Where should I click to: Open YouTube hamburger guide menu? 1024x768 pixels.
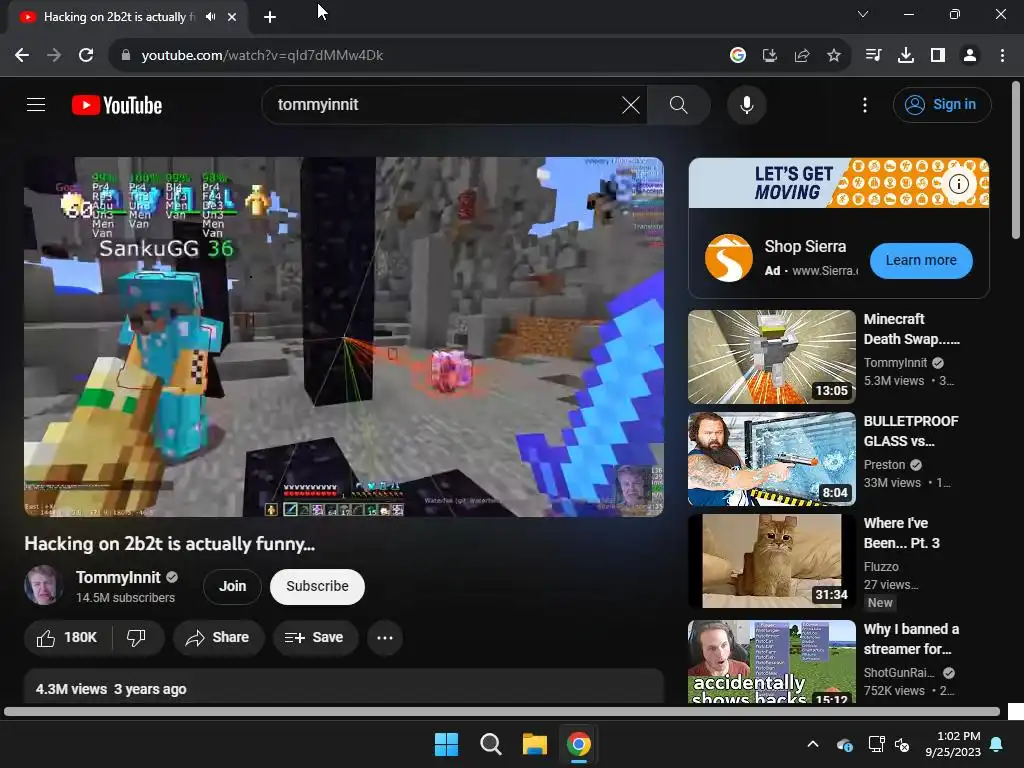tap(36, 104)
